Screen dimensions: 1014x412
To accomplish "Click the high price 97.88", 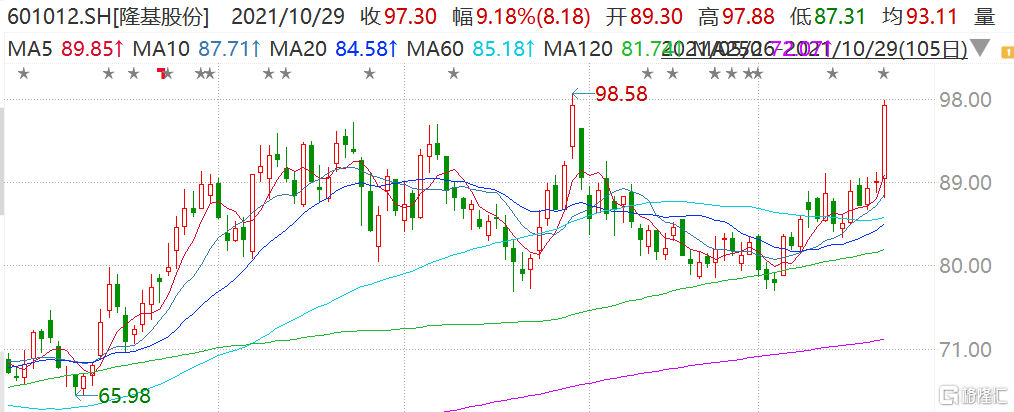I will (746, 17).
